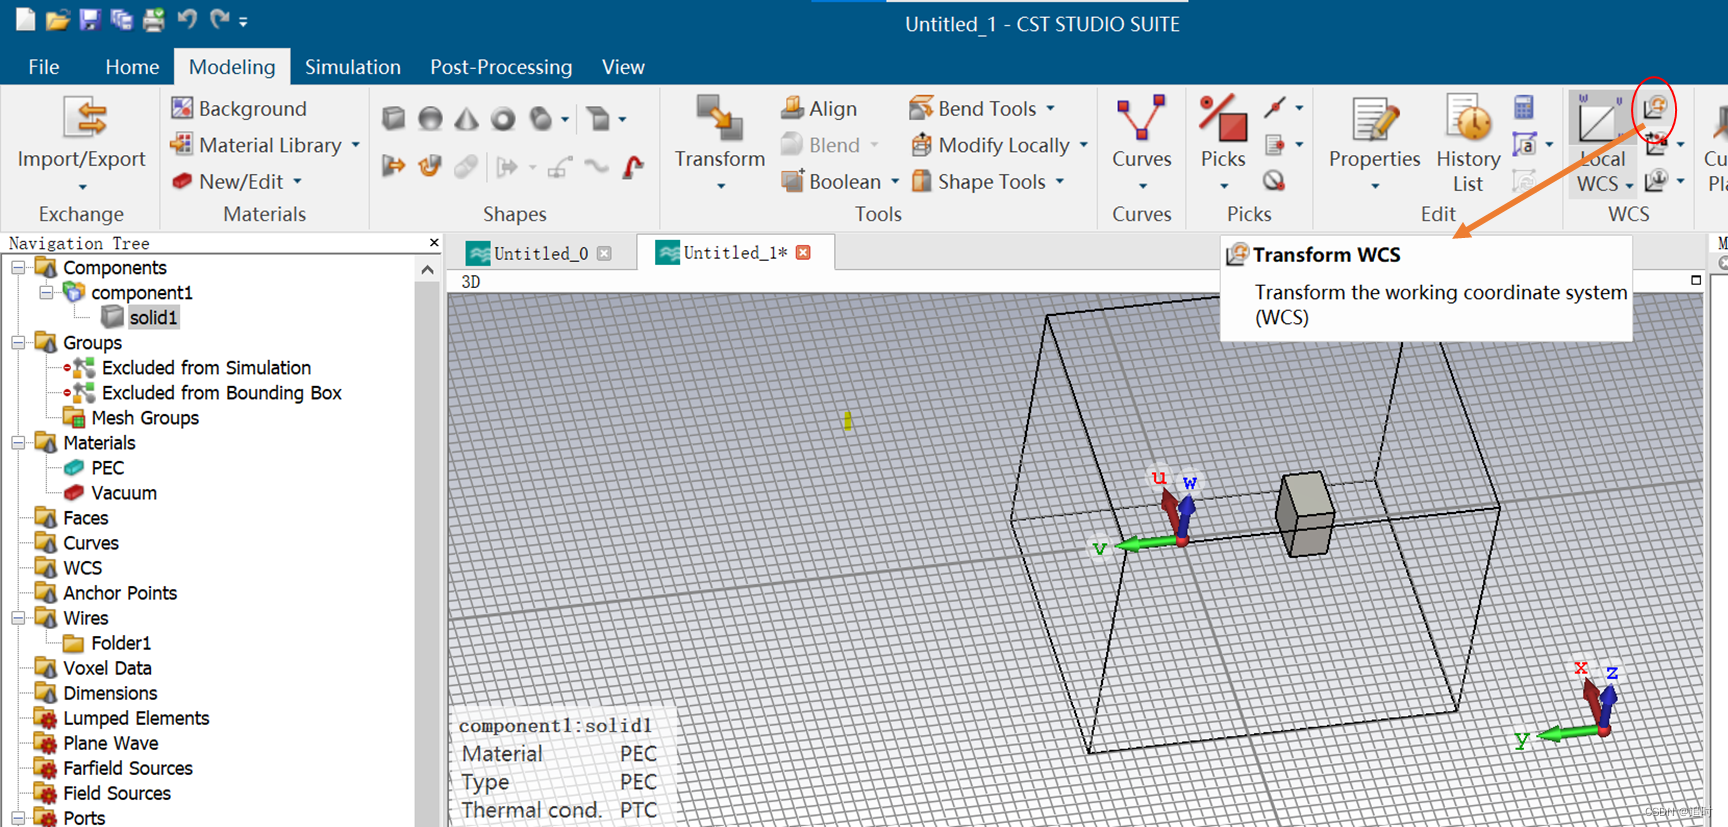Create a cylinder shape
The image size is (1728, 827).
pyautogui.click(x=540, y=119)
